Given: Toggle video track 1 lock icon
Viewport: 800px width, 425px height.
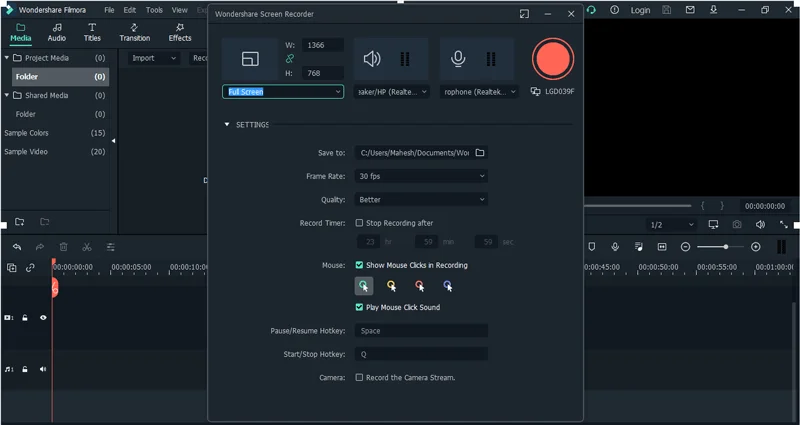Looking at the screenshot, I should (24, 318).
